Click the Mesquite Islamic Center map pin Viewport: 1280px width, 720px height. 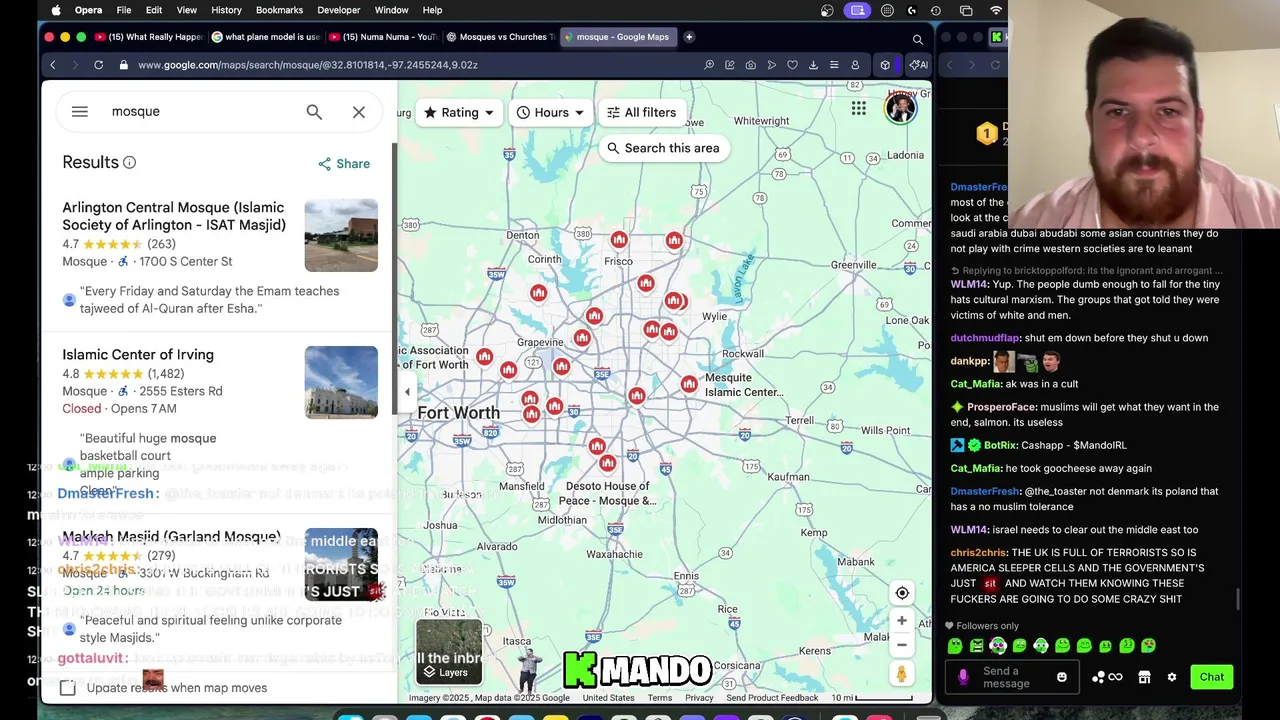click(689, 384)
